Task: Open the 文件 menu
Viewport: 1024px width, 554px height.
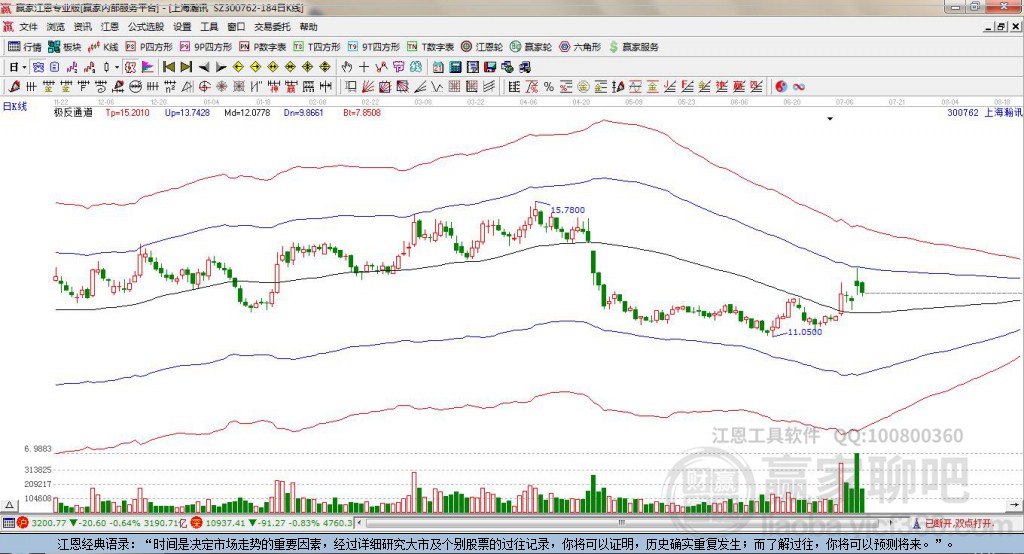Action: tap(28, 27)
